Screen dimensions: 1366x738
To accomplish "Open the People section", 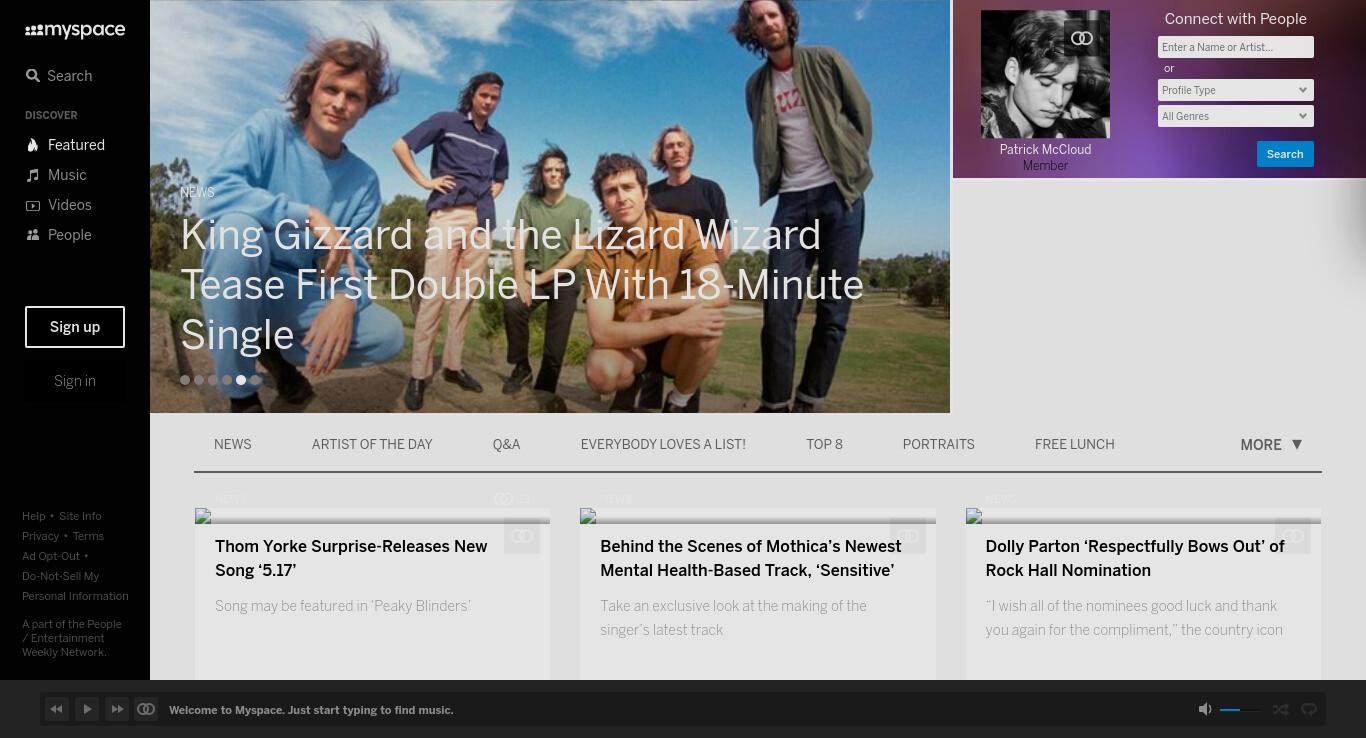I will click(x=58, y=235).
